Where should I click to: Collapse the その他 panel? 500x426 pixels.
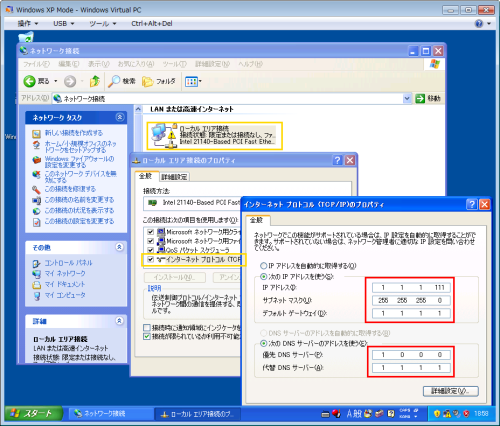point(119,247)
